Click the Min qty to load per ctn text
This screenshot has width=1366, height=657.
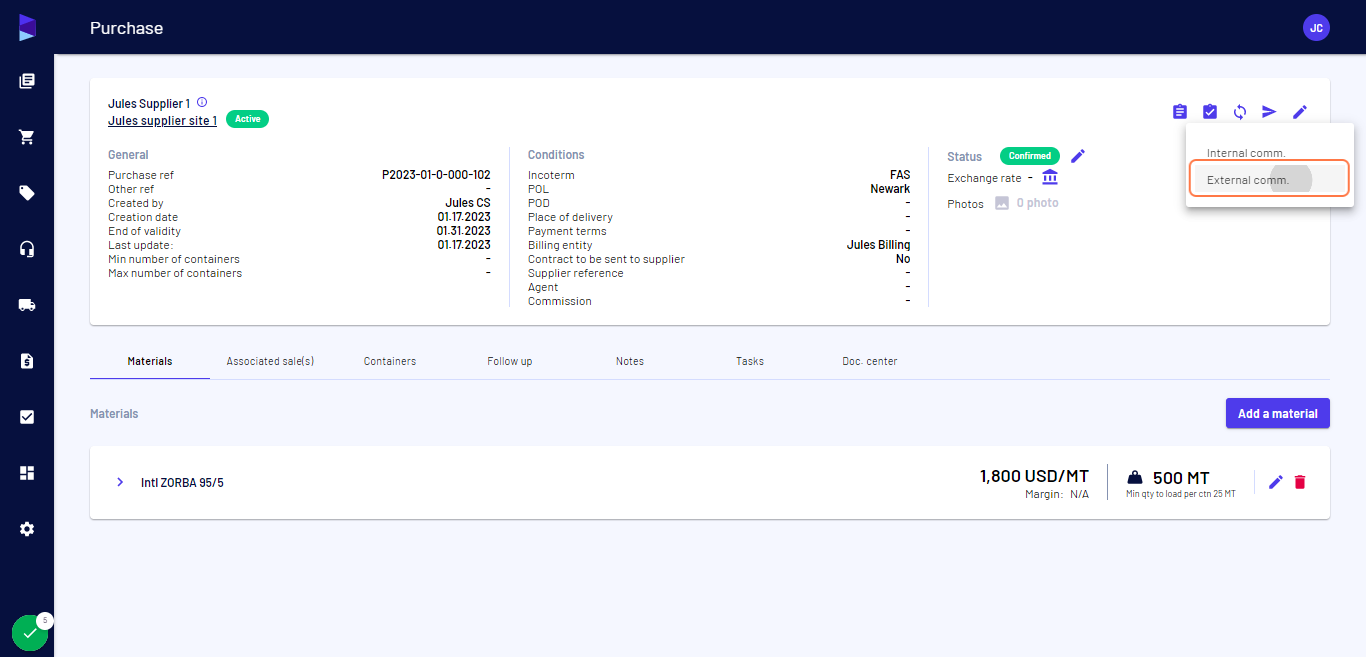1180,494
